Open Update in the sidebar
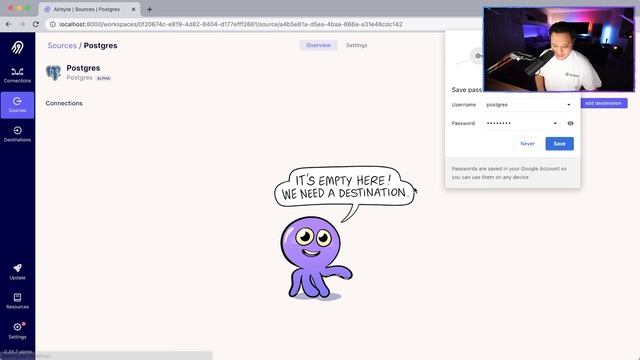 pos(17,272)
